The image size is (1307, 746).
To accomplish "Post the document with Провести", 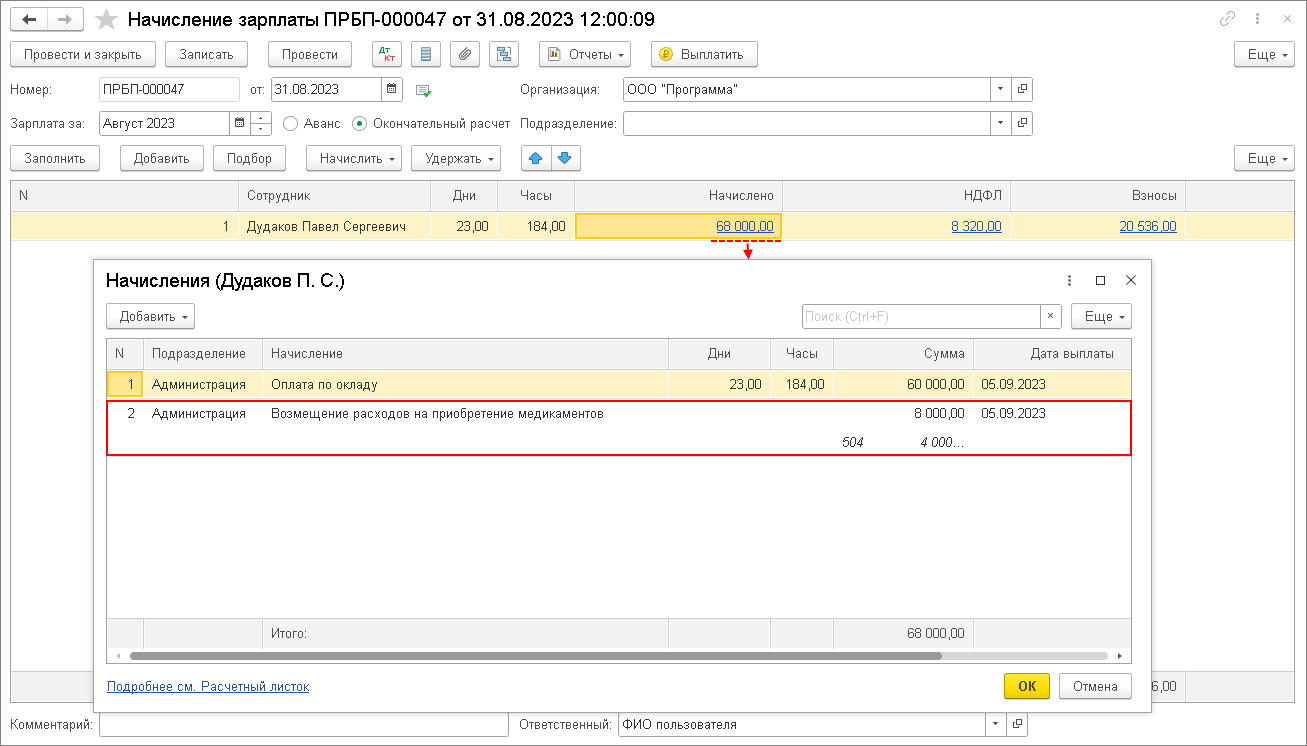I will click(310, 54).
